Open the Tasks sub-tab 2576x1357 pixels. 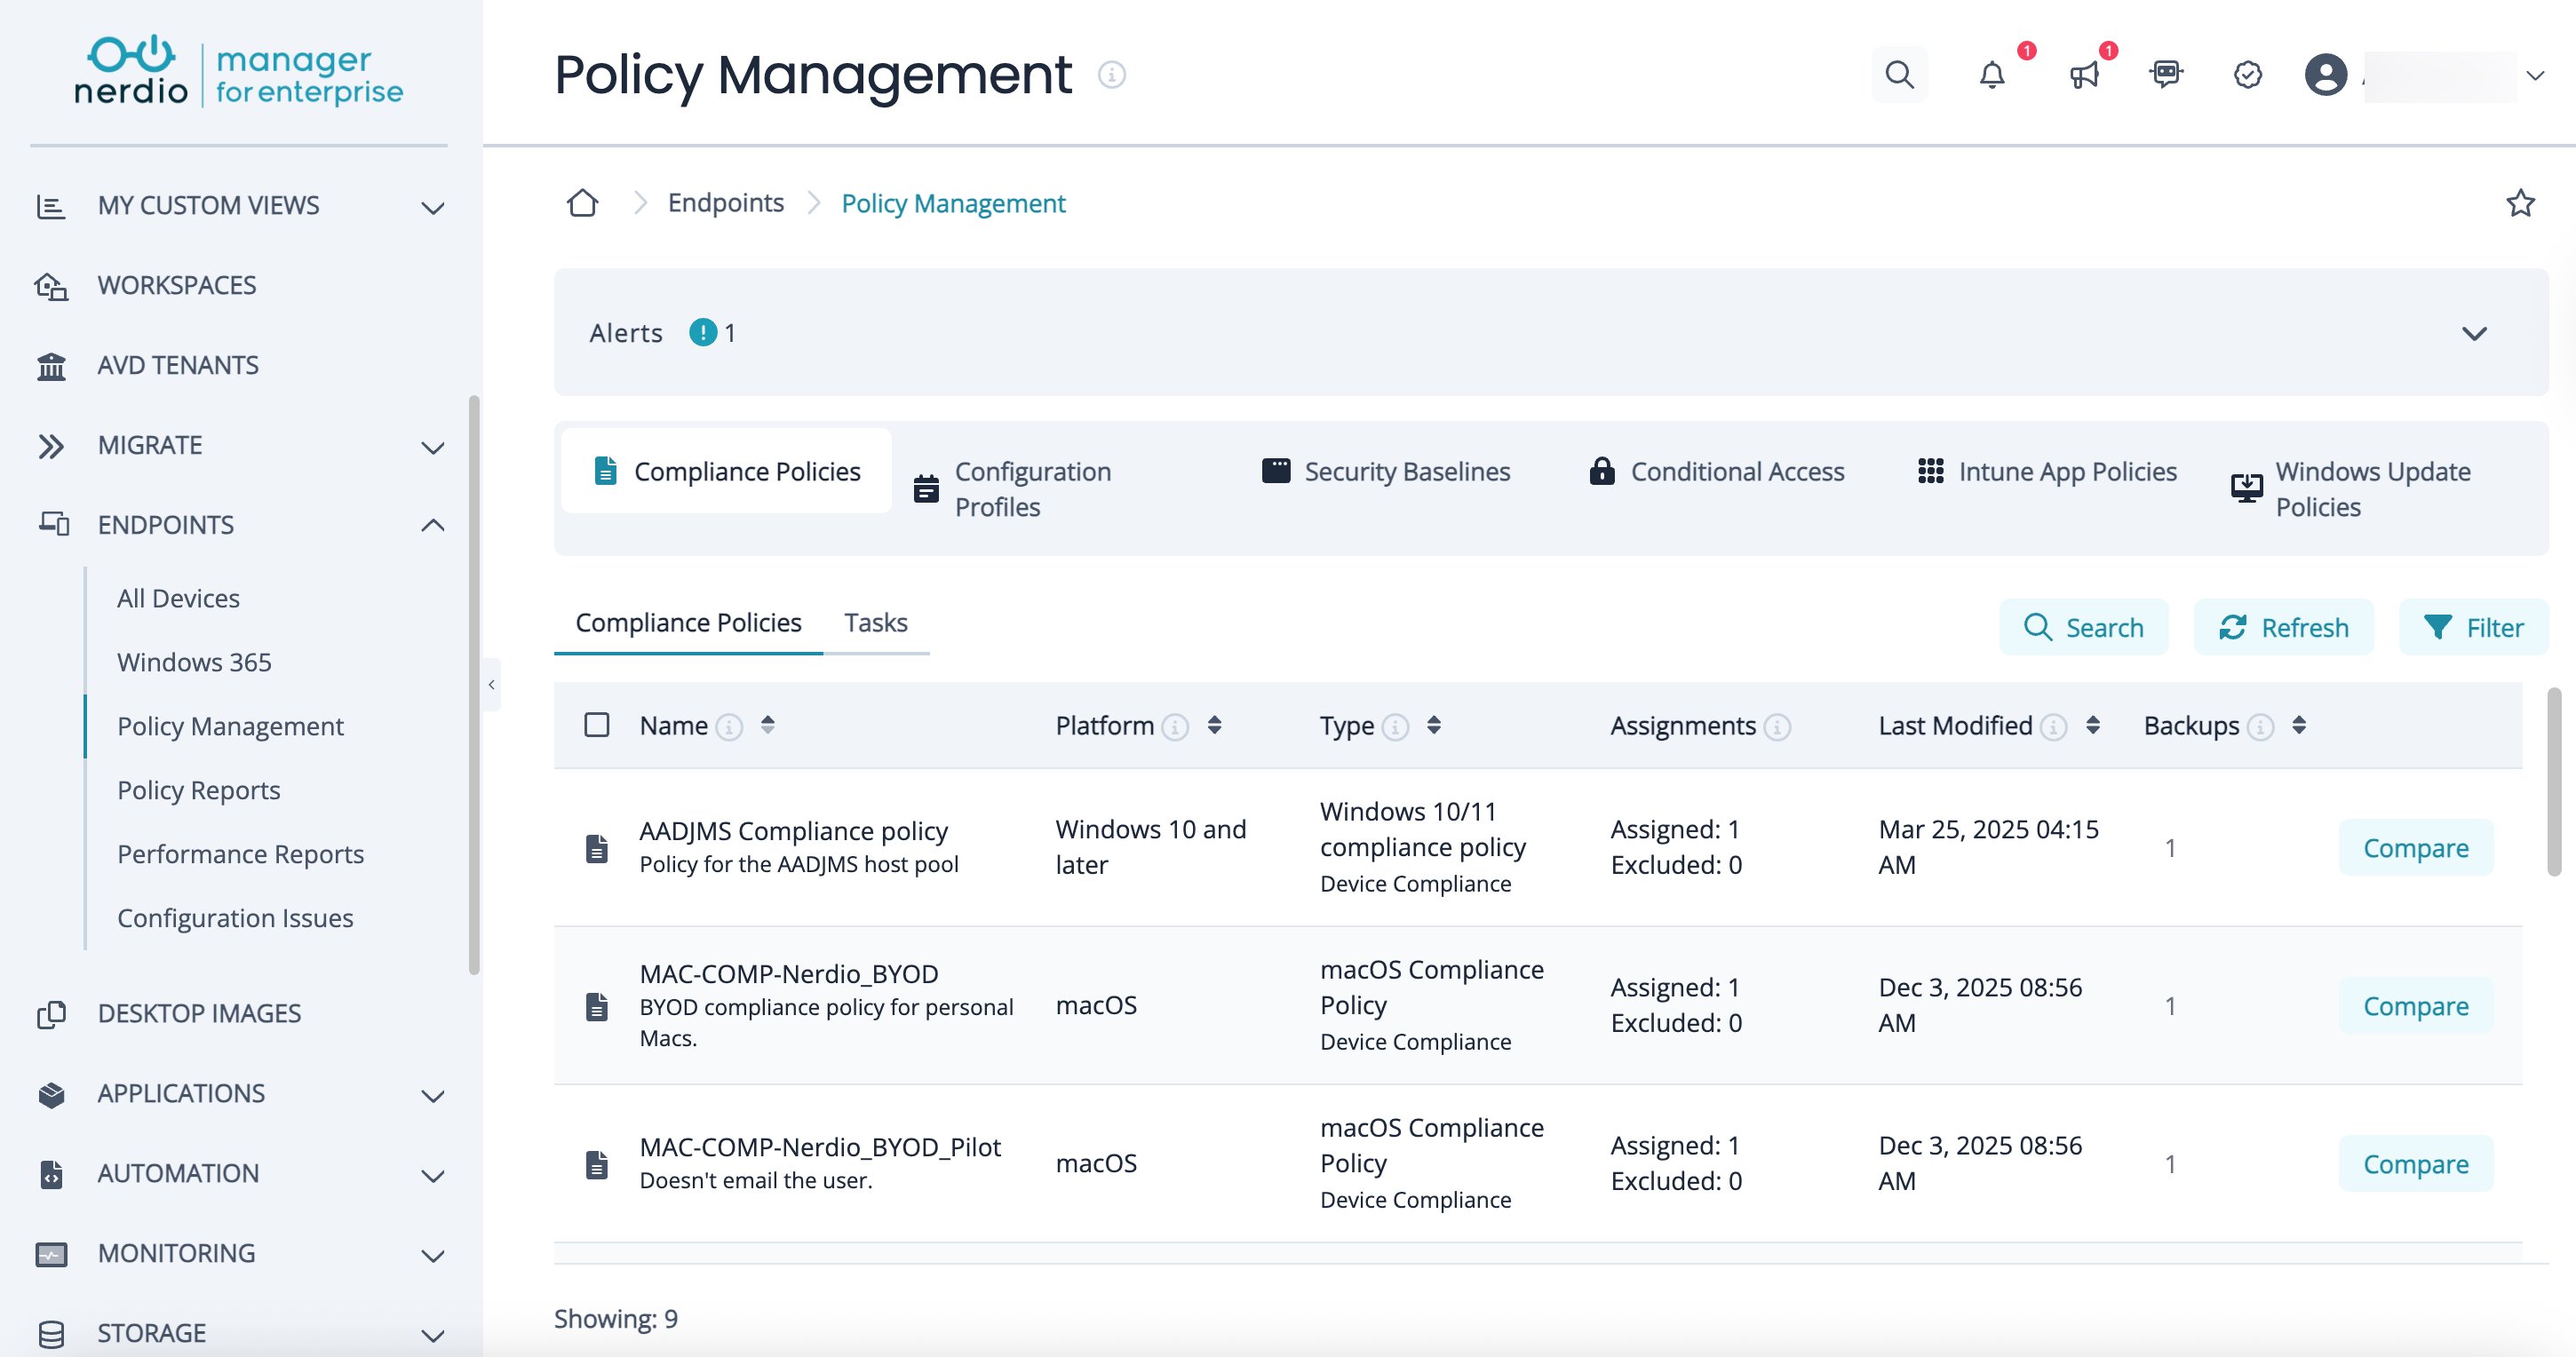pos(875,622)
